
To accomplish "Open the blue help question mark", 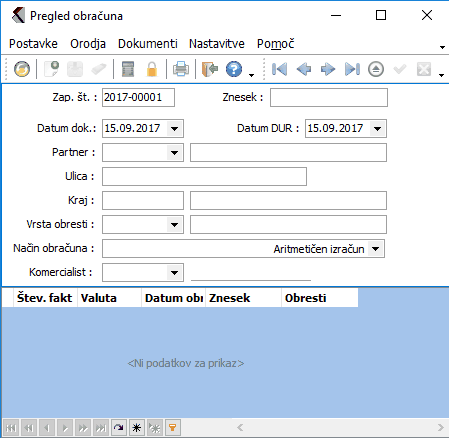I will (x=234, y=69).
